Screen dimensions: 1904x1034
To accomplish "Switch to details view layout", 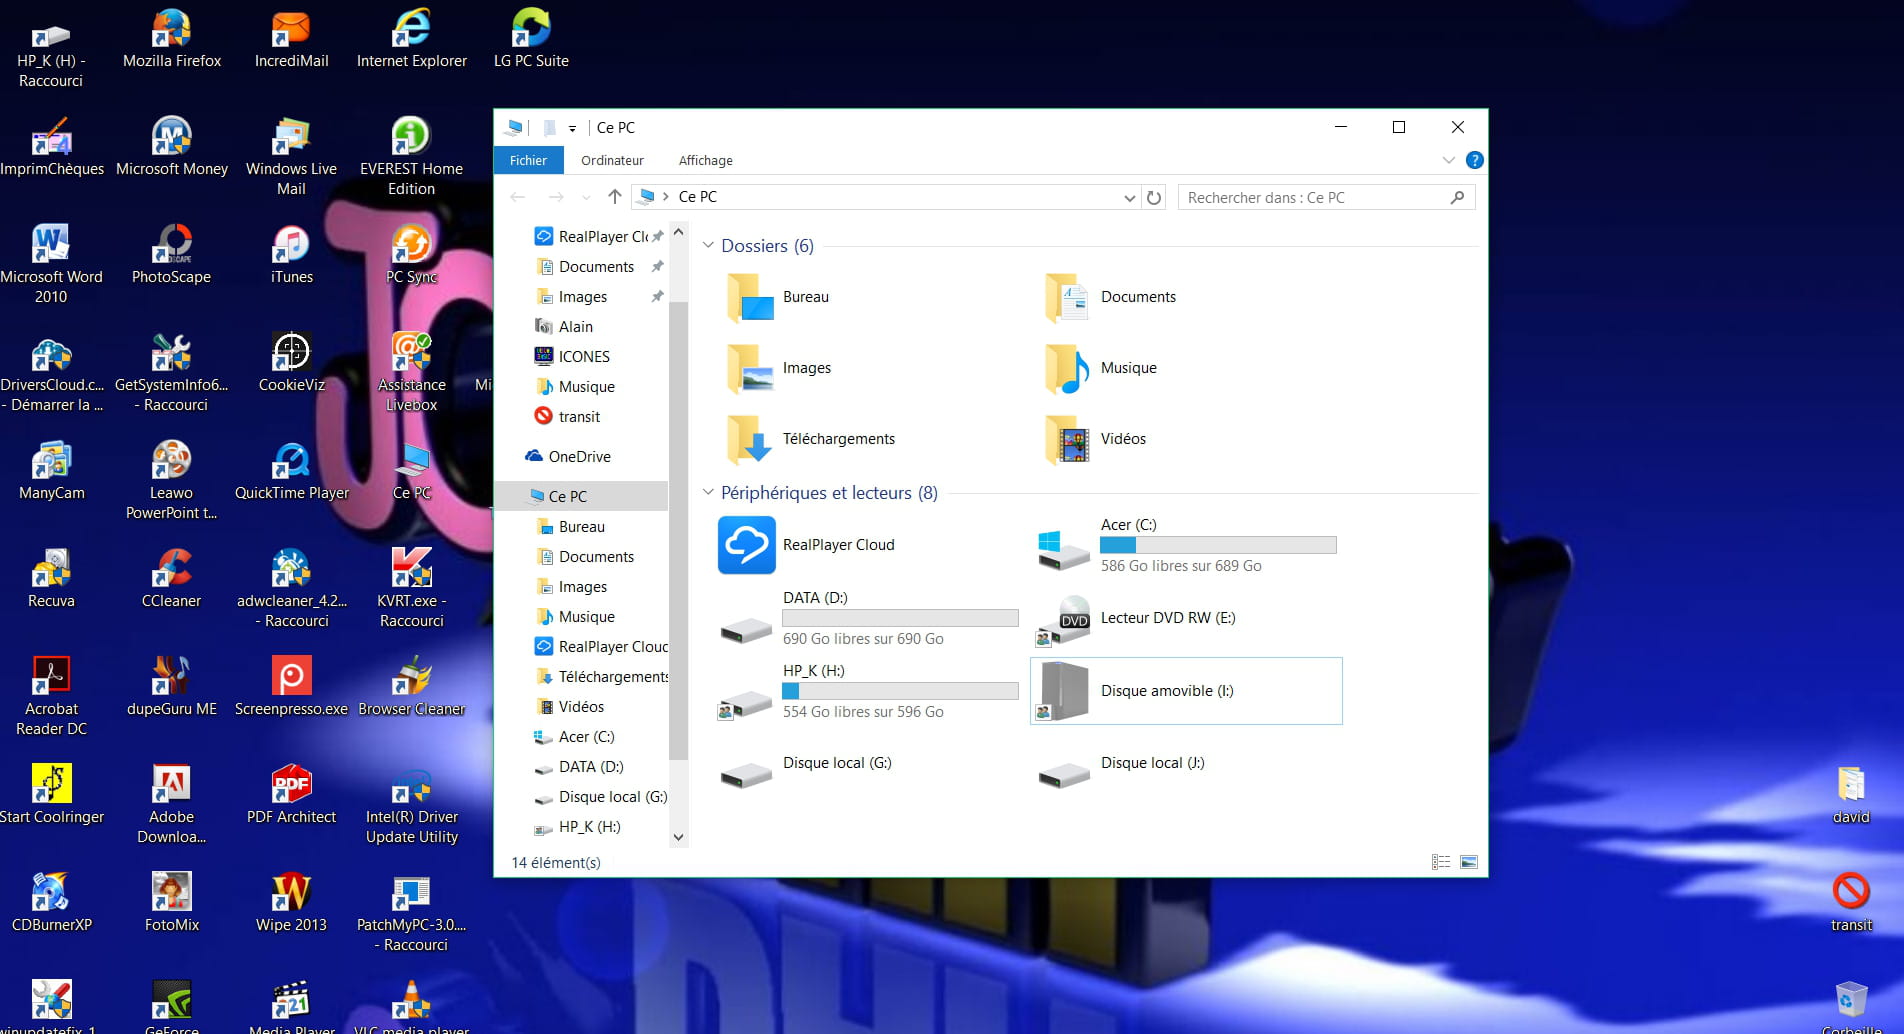I will (x=1441, y=862).
